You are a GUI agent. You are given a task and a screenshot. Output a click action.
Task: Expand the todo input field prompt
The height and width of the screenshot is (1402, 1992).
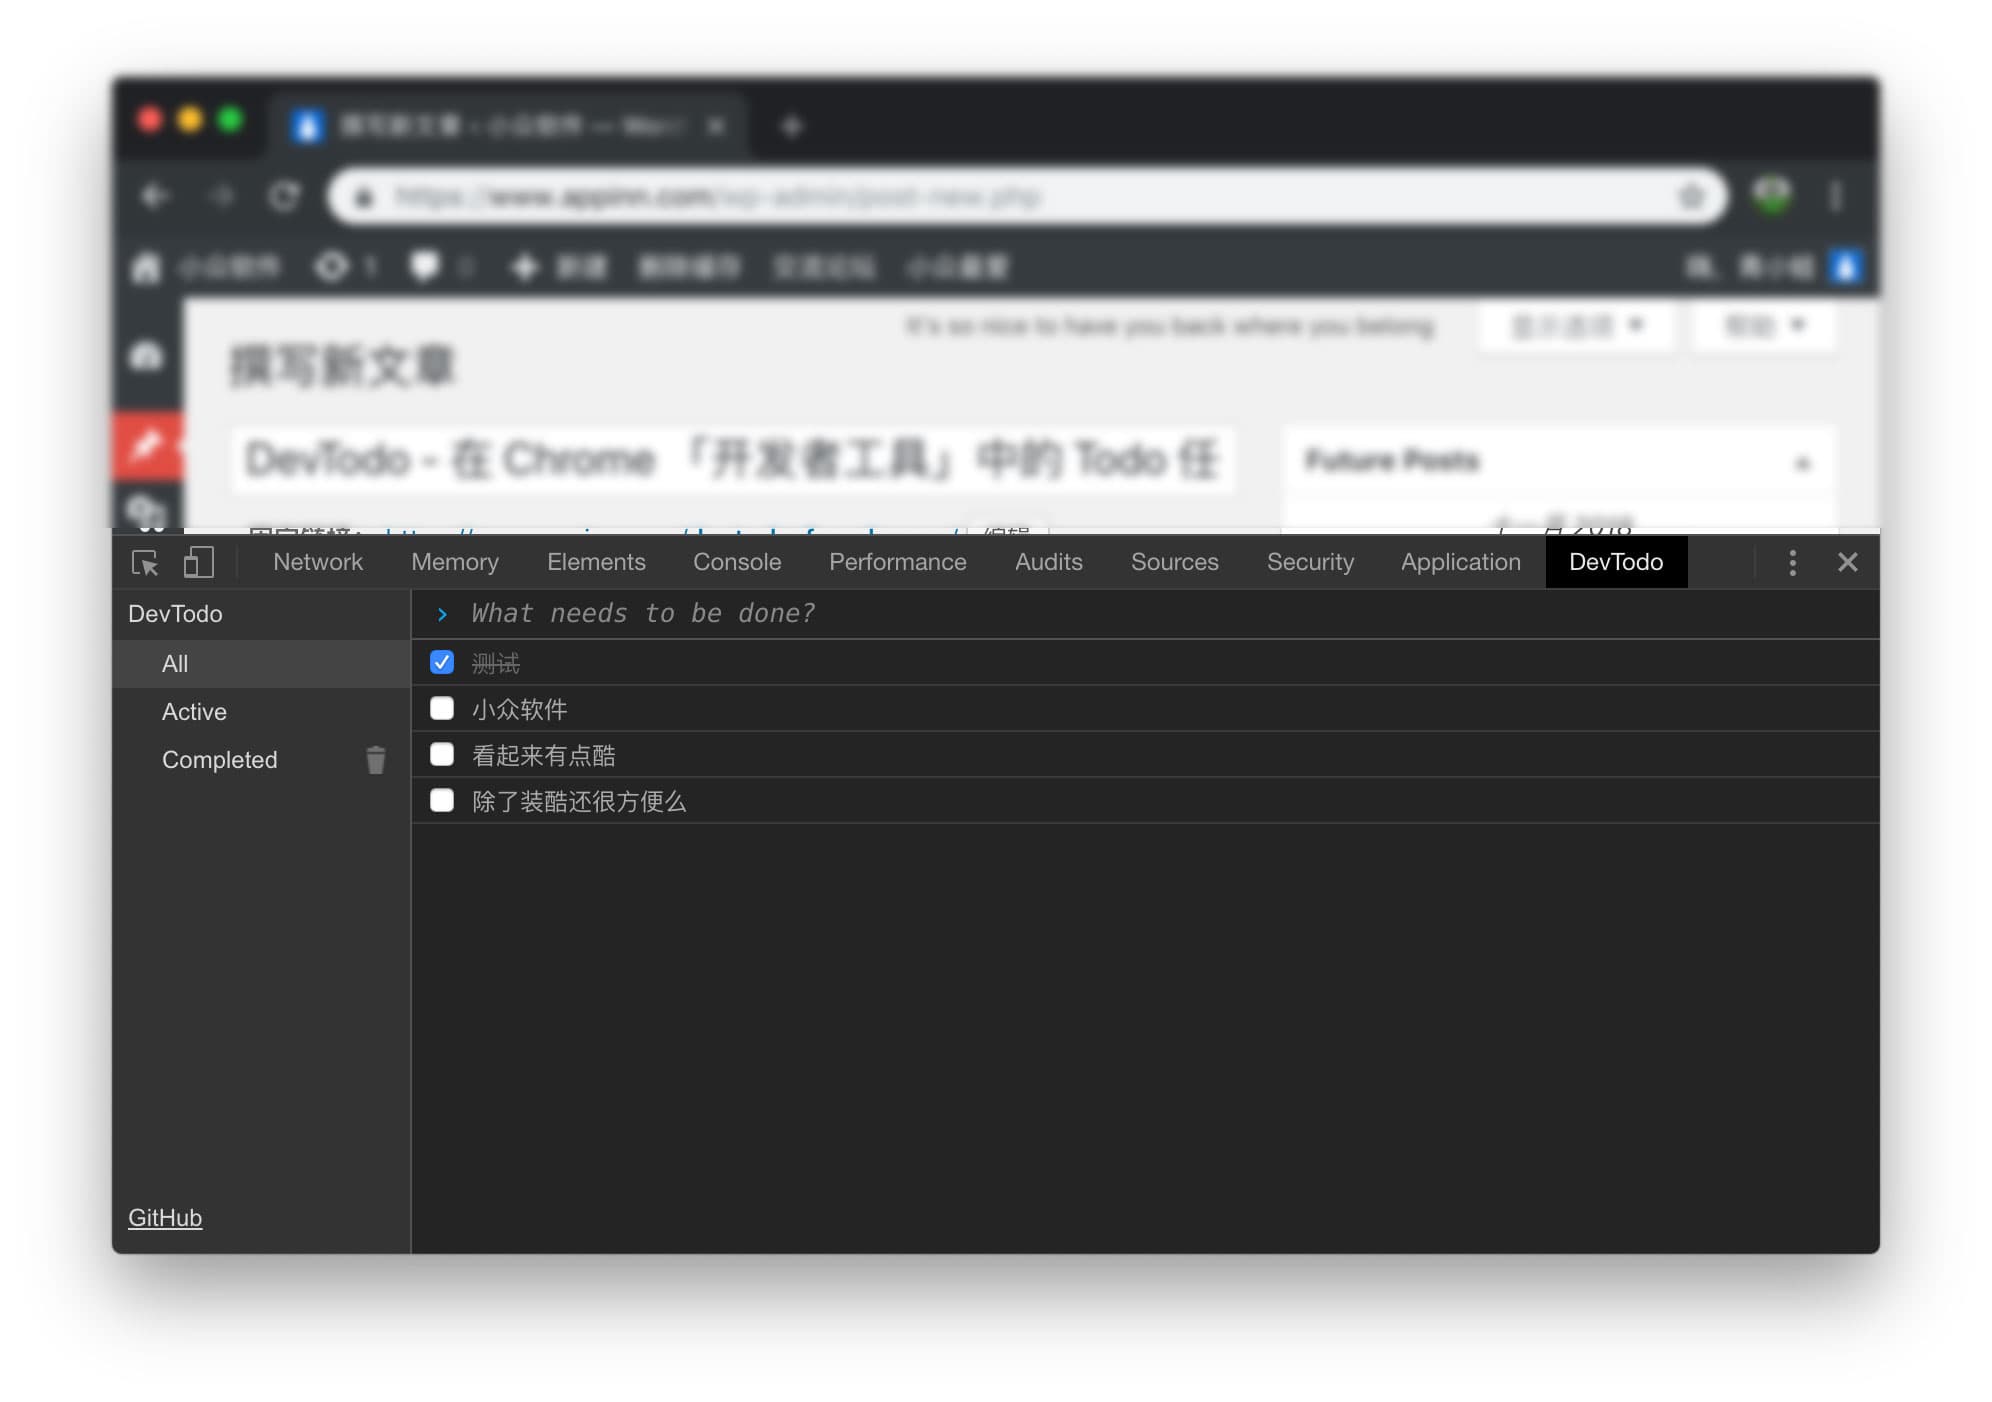(440, 615)
